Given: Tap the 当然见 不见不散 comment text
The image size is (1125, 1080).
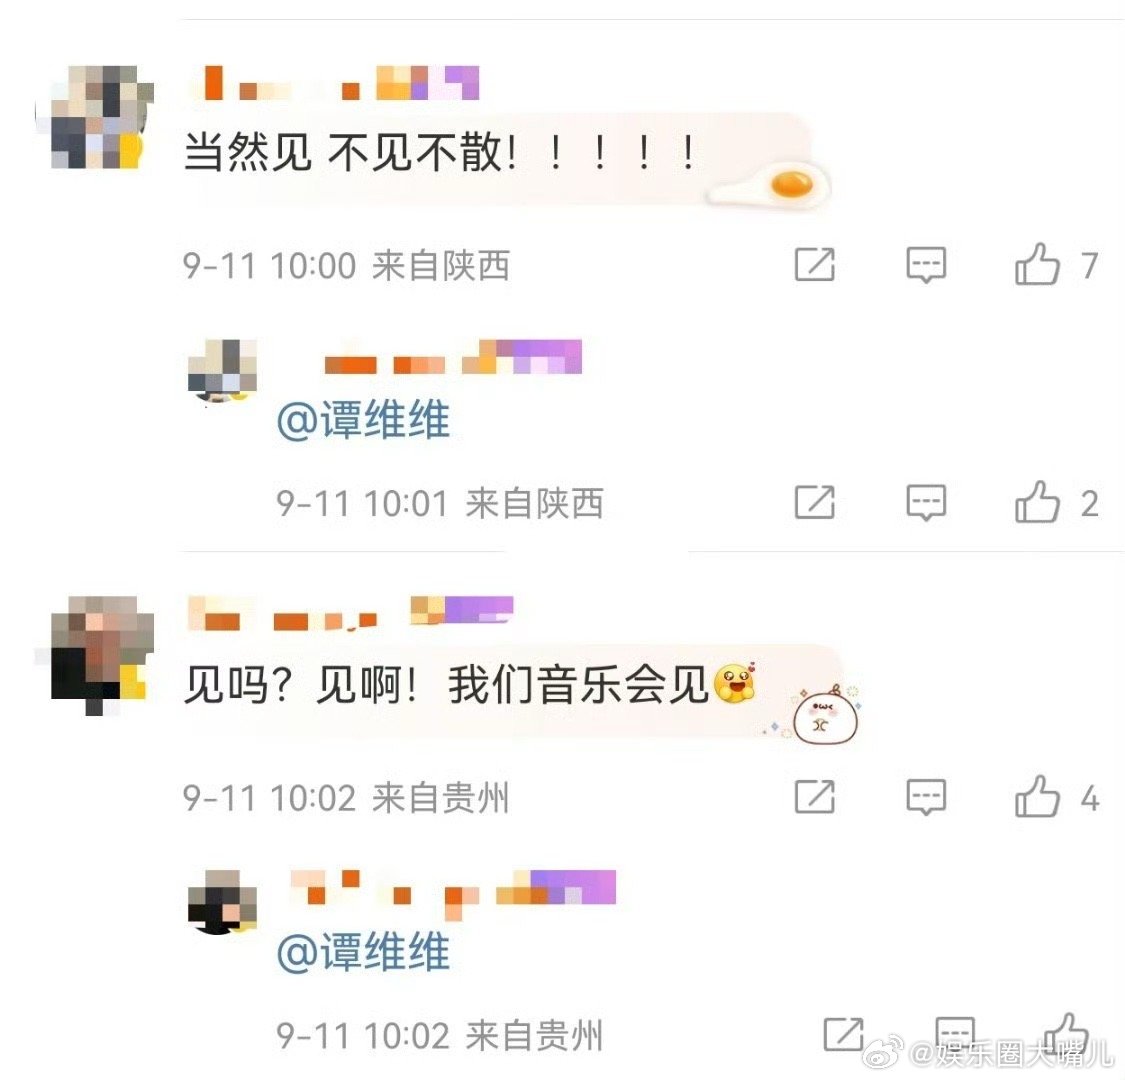Looking at the screenshot, I should (440, 152).
